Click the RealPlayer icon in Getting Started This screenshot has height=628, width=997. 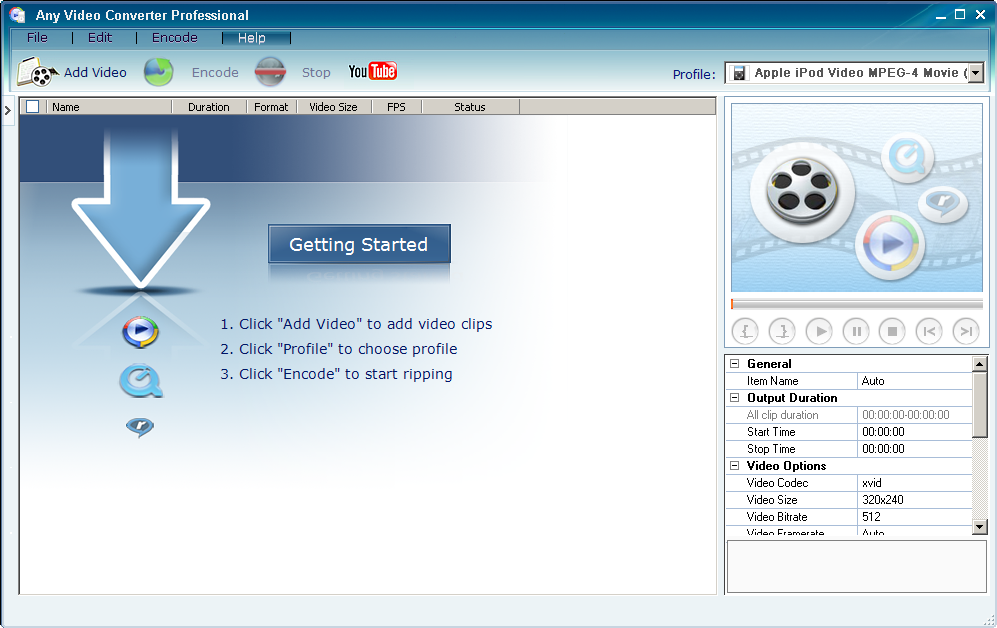point(140,427)
